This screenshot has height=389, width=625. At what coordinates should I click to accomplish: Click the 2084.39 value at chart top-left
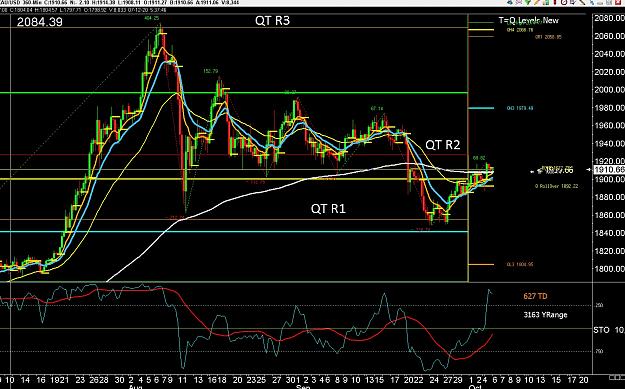point(39,22)
